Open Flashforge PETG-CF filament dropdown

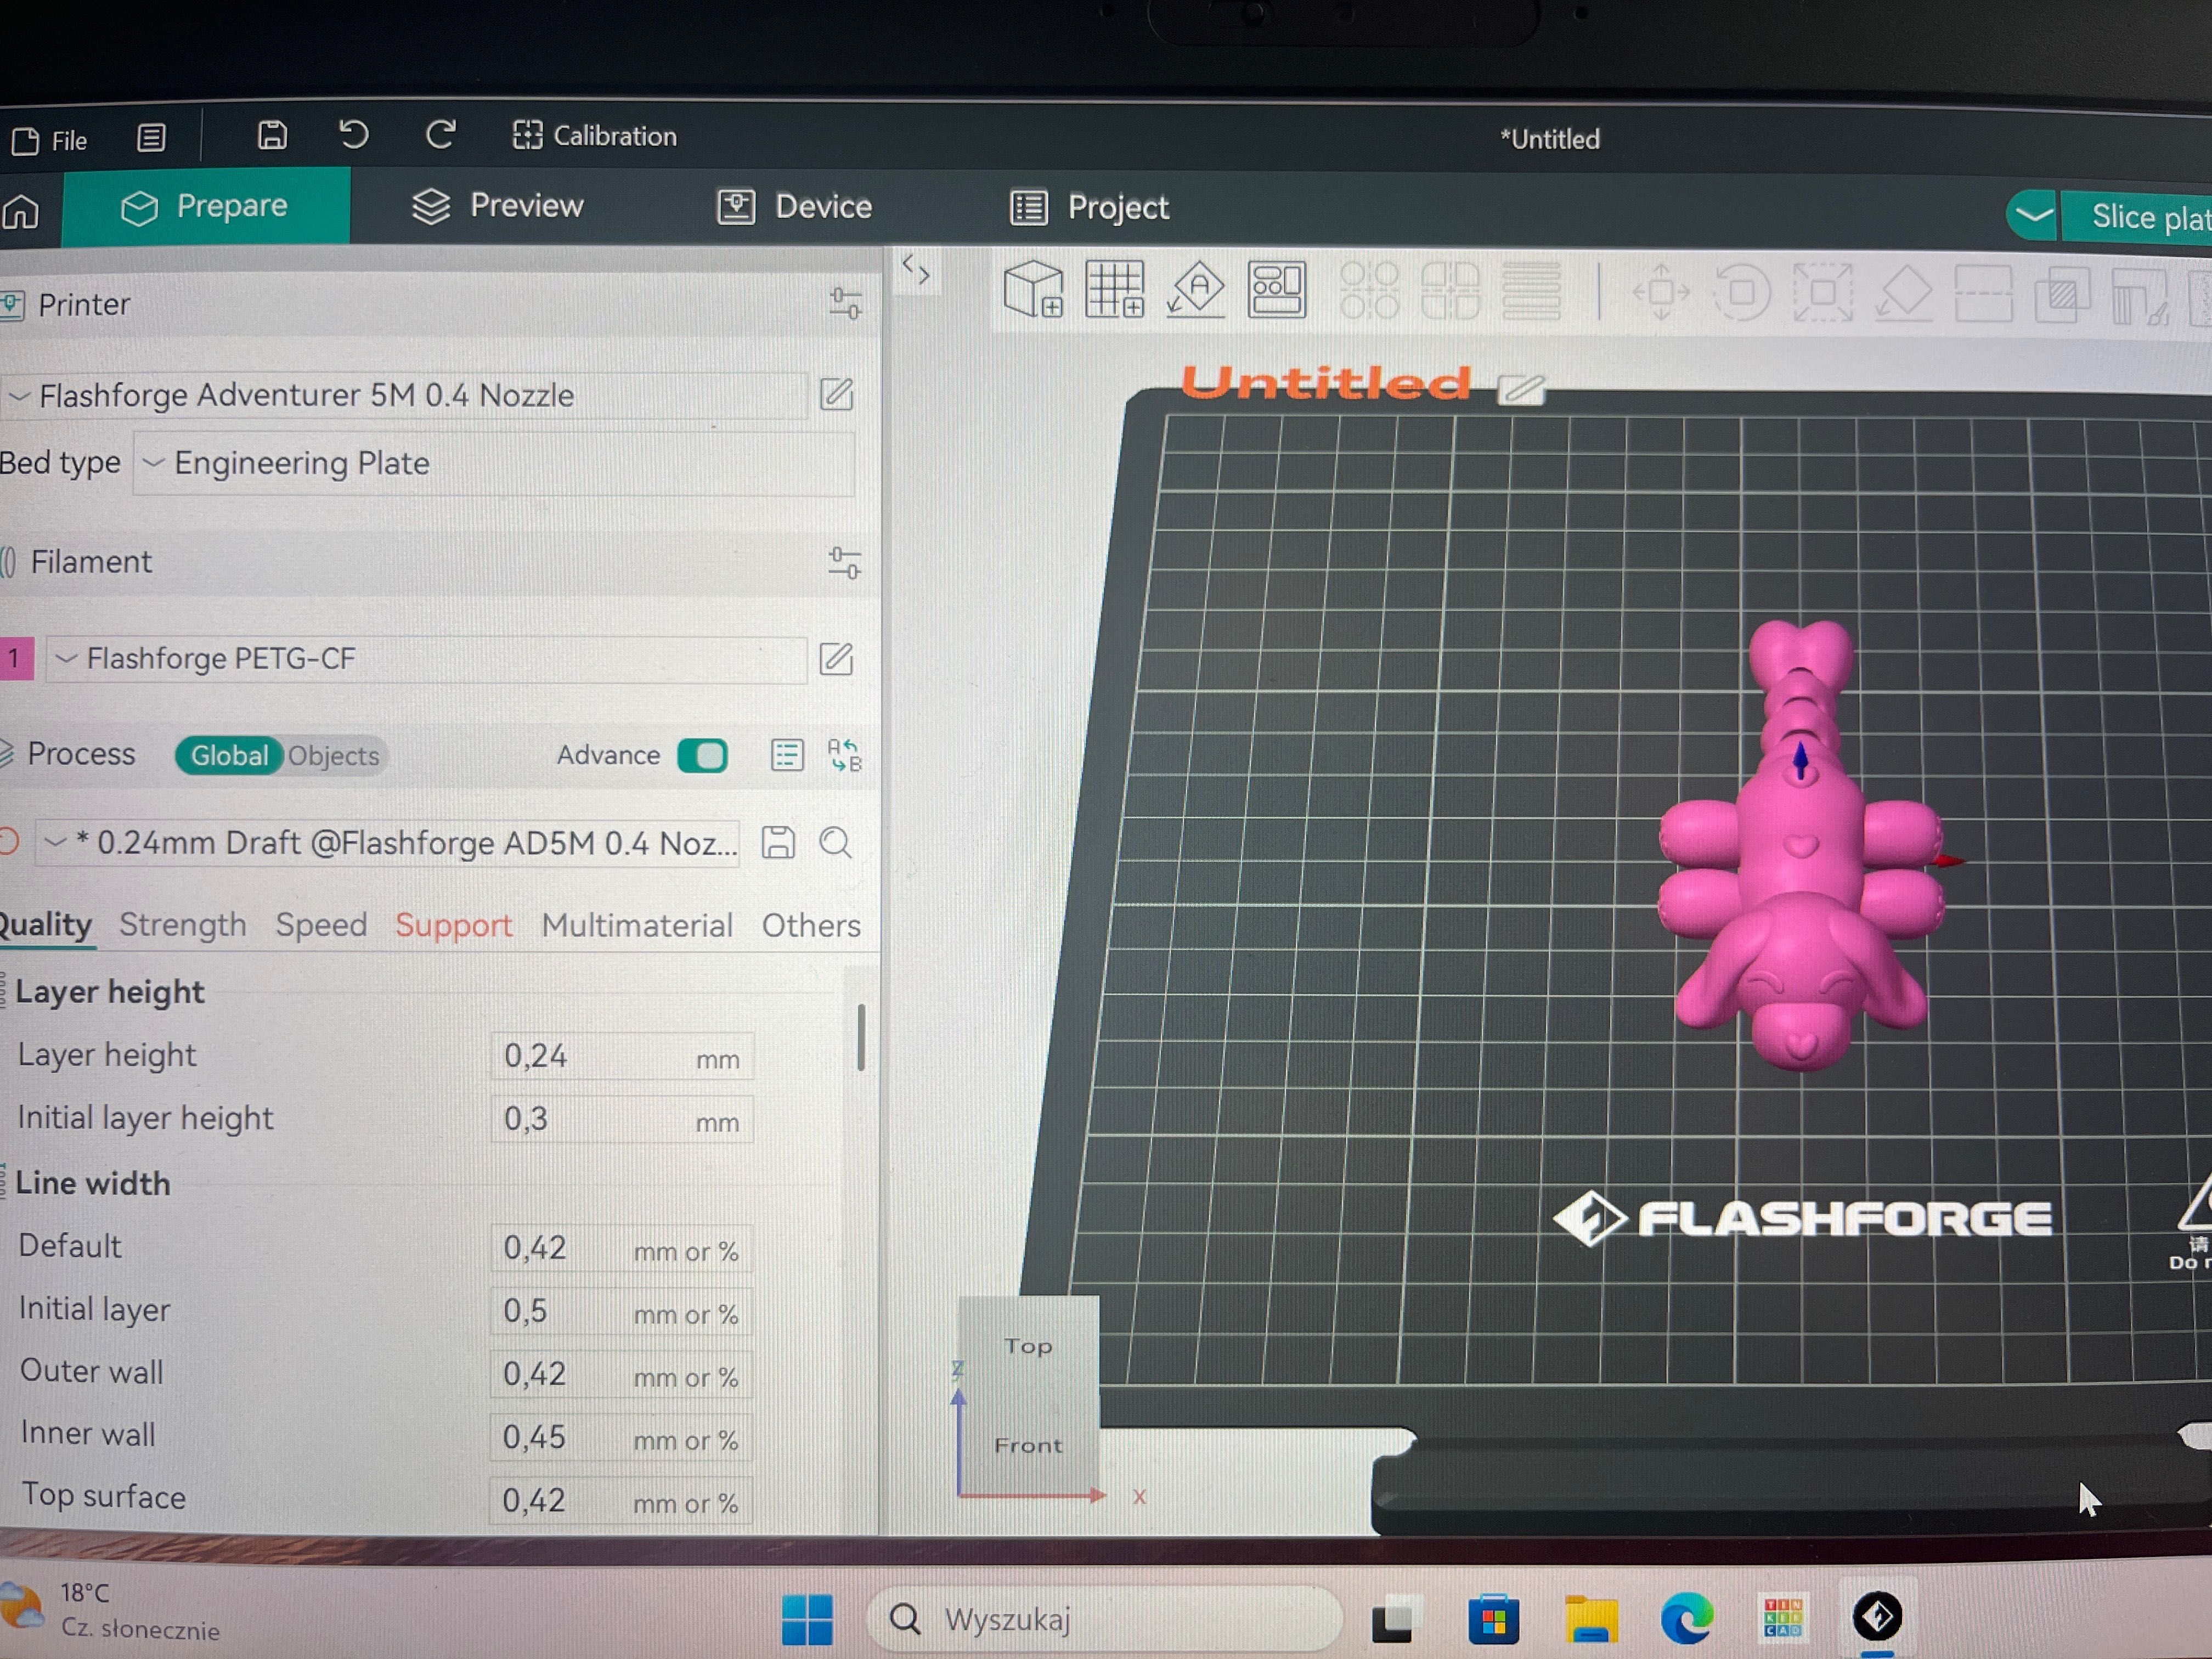point(427,659)
